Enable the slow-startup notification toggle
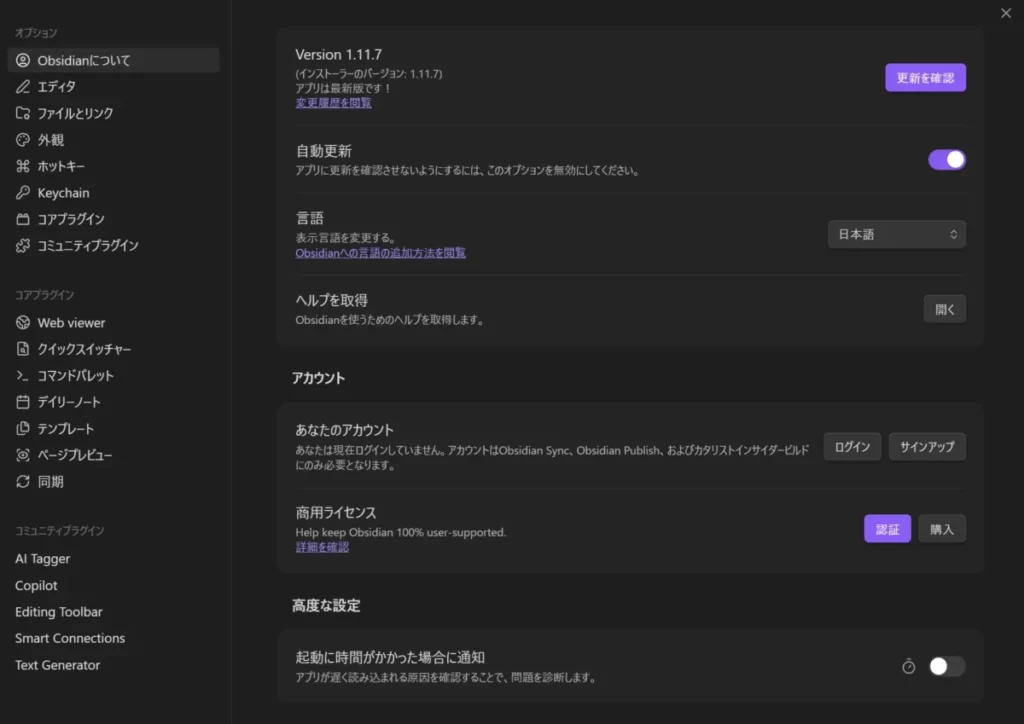This screenshot has height=724, width=1024. 946,666
